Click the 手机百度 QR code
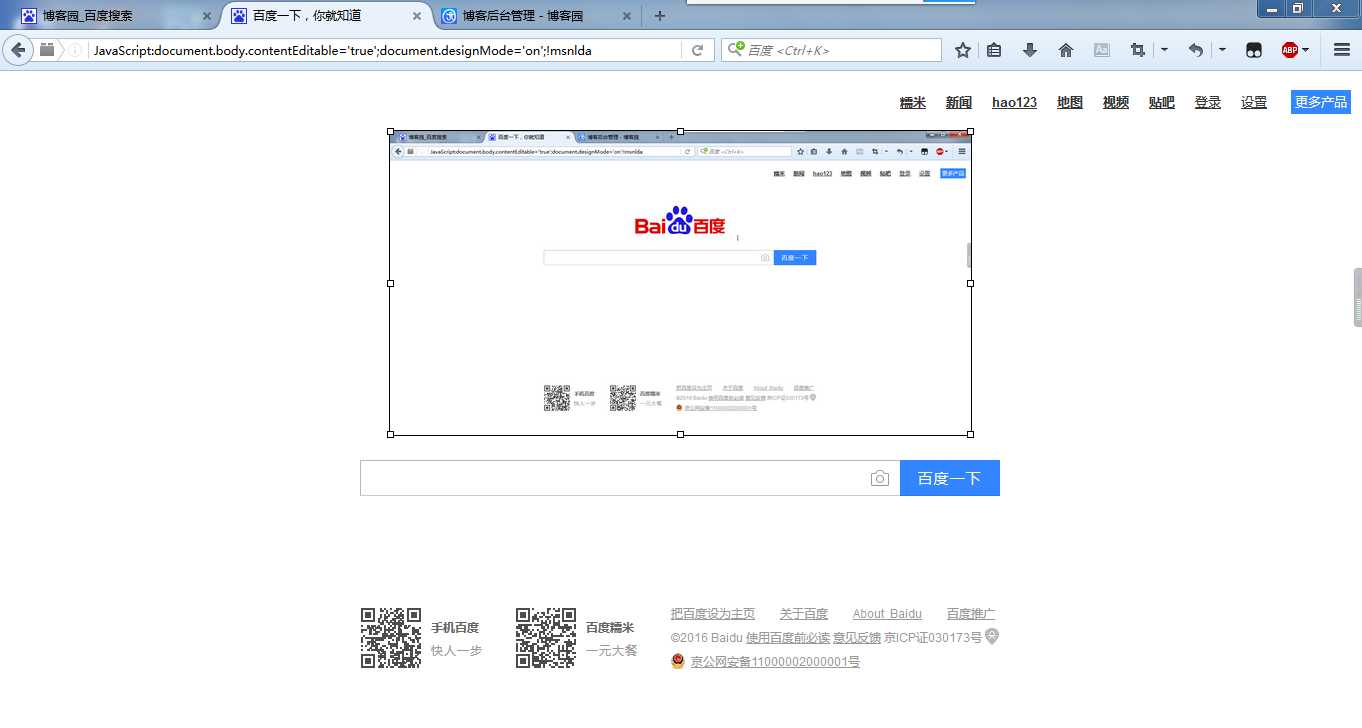This screenshot has width=1362, height=728. [x=391, y=638]
